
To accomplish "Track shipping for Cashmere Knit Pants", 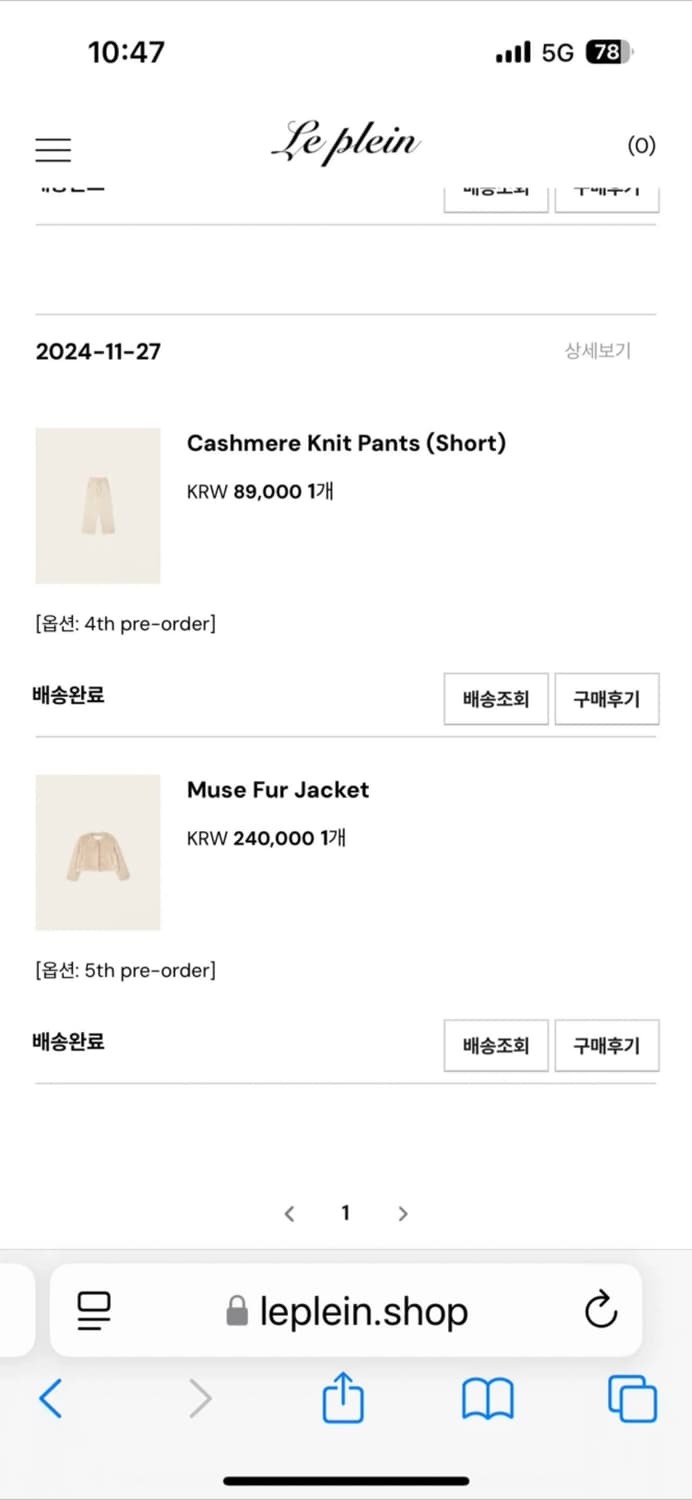I will [x=495, y=698].
